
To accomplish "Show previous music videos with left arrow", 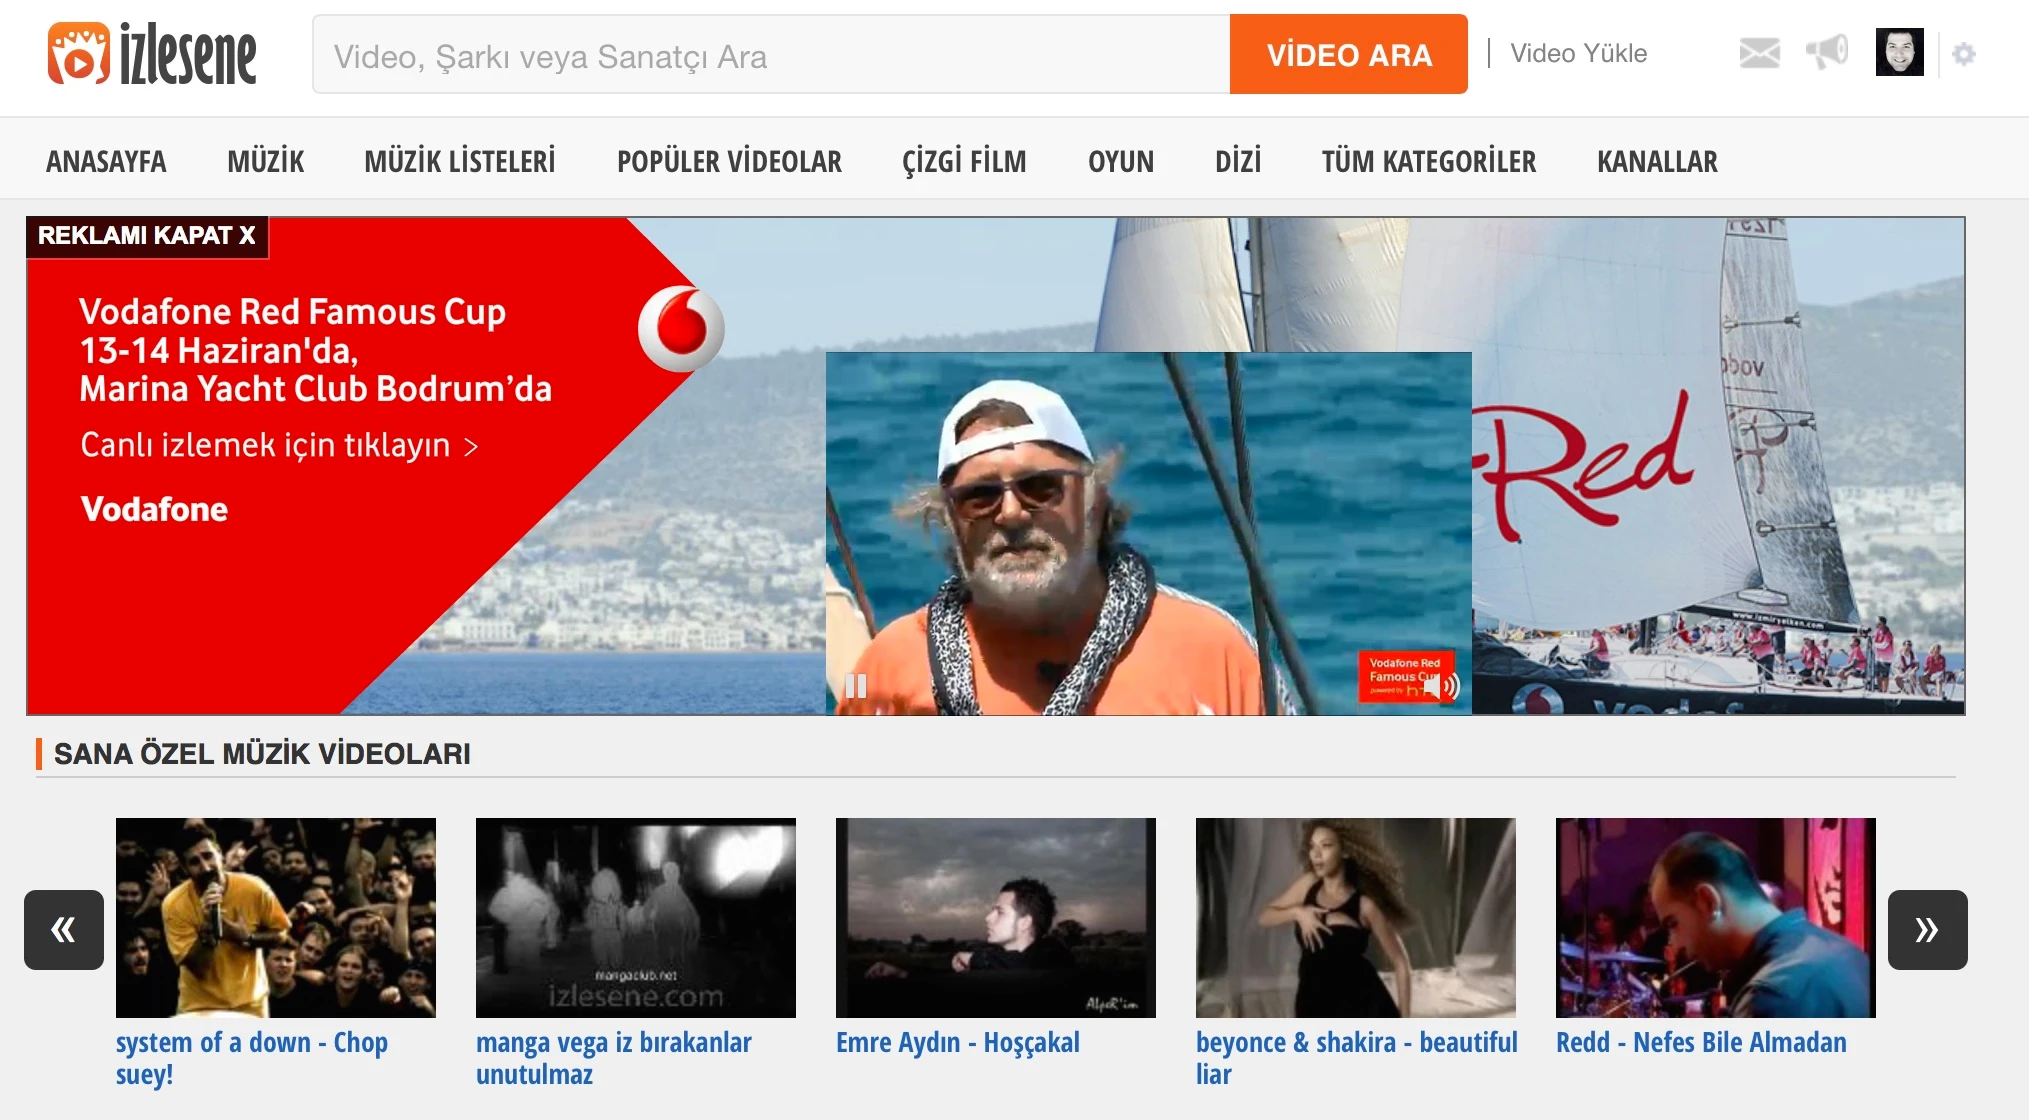I will [x=64, y=930].
